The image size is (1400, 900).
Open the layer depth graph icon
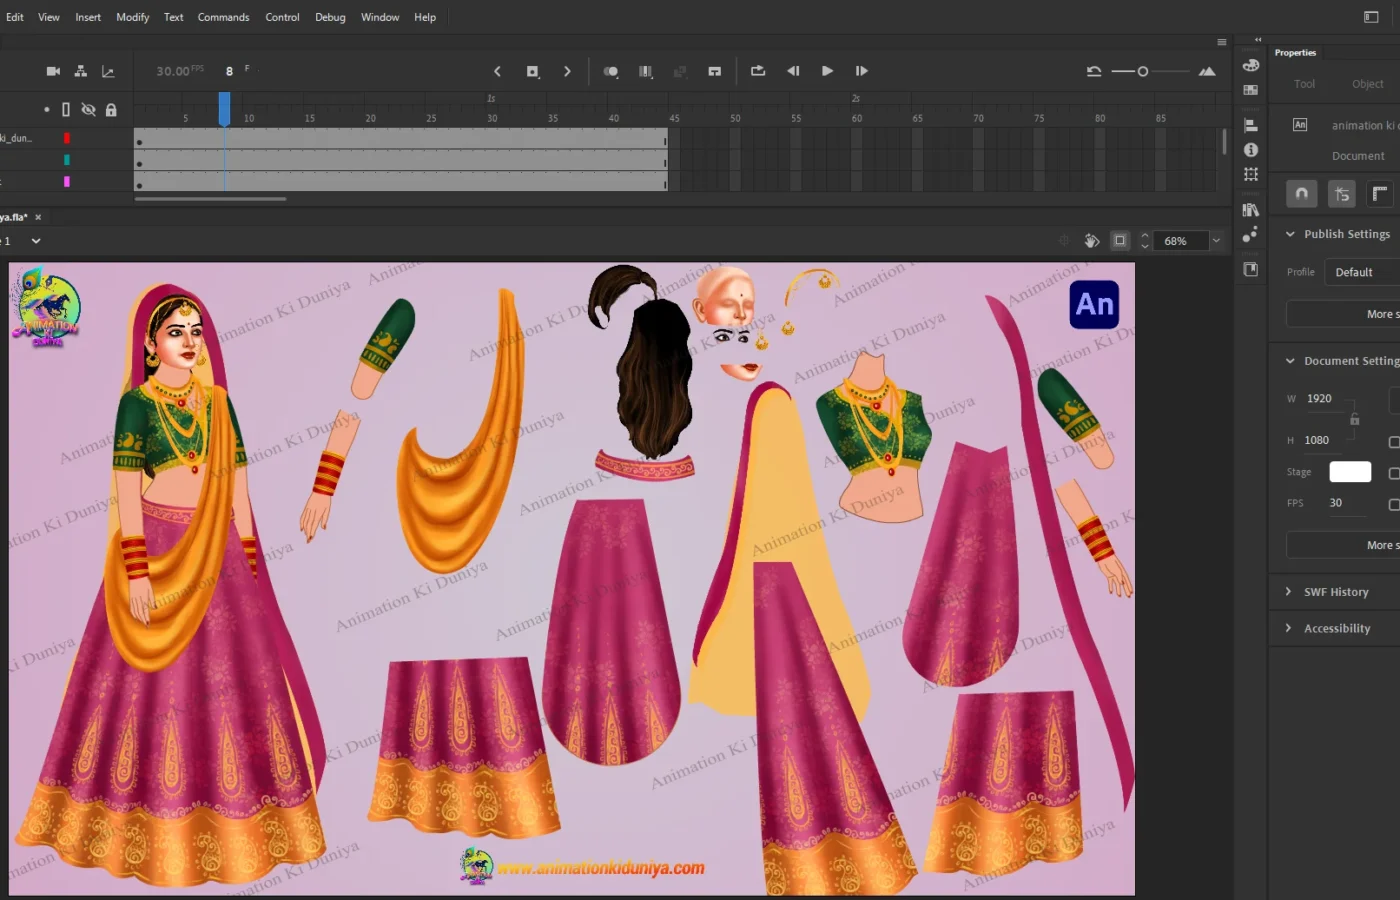pos(108,71)
